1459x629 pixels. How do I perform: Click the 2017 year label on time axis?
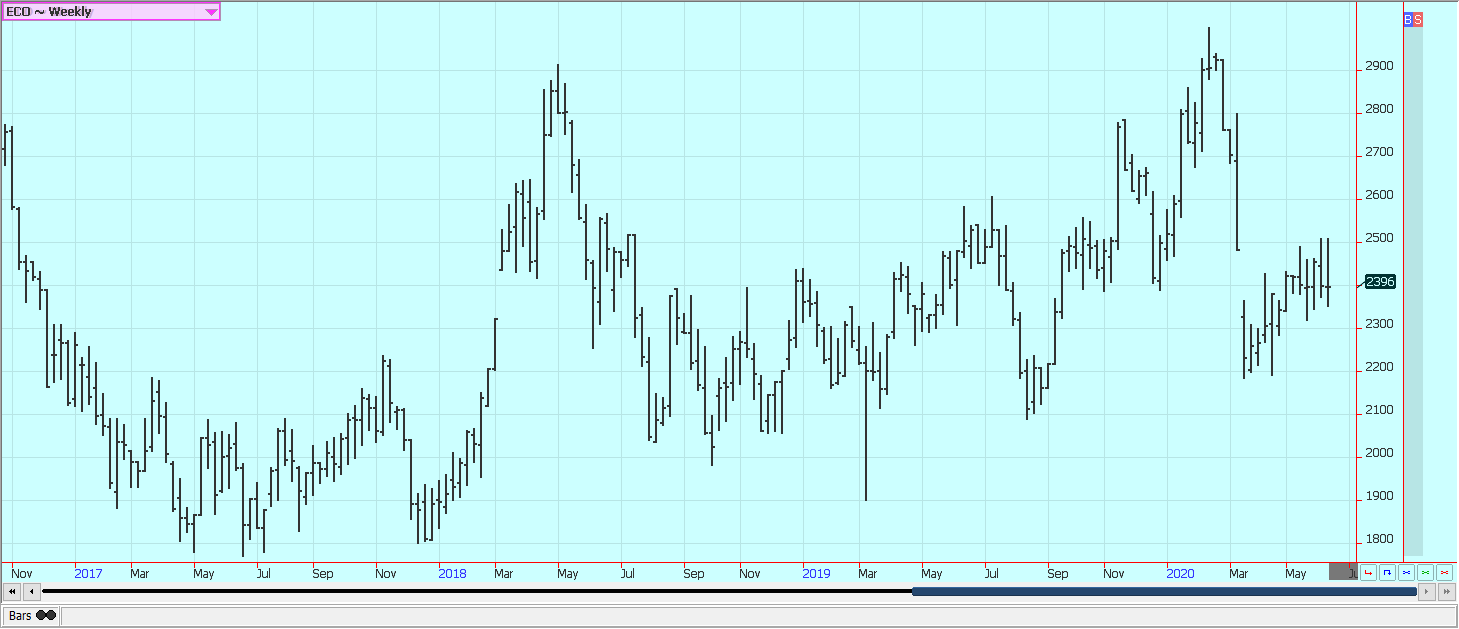88,574
